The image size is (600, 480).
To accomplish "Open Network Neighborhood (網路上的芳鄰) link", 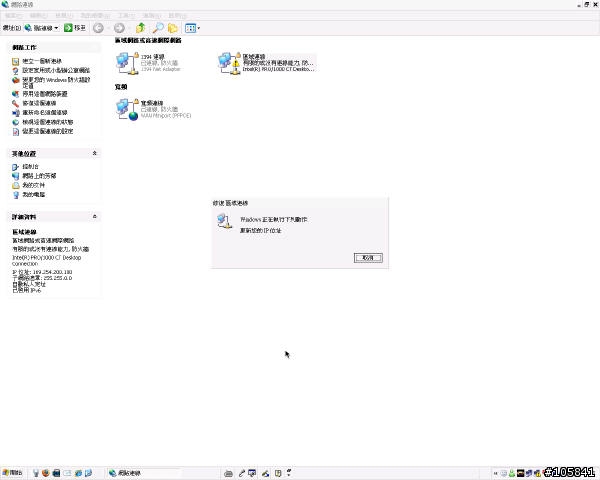I will (39, 176).
